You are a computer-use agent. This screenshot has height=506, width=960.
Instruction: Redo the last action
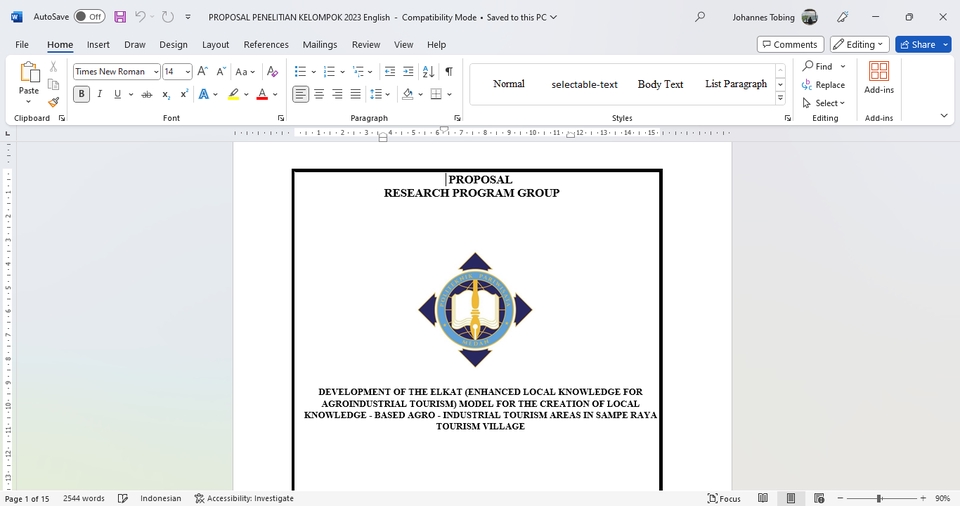pos(168,17)
